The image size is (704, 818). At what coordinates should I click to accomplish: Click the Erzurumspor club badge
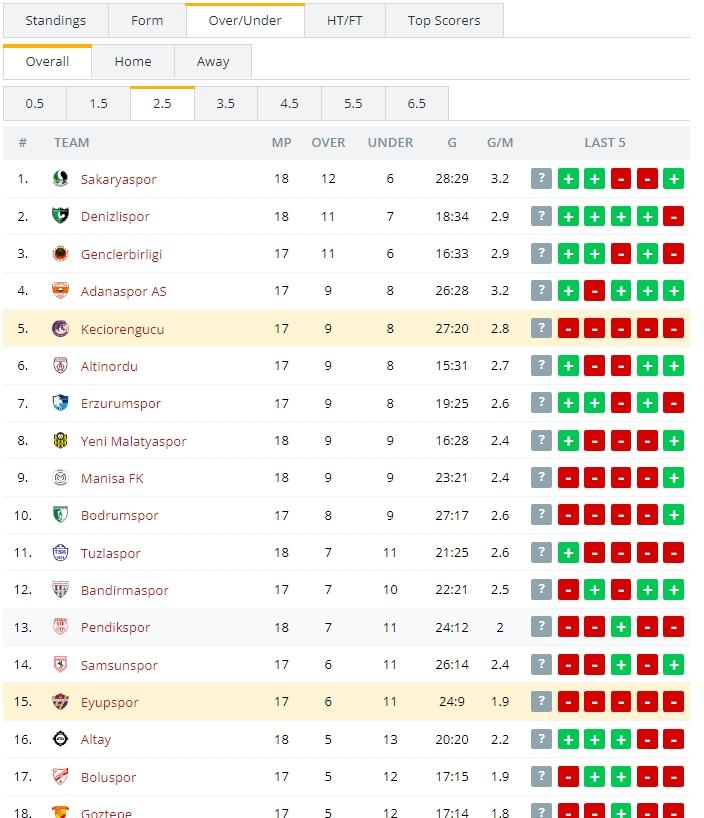pyautogui.click(x=60, y=403)
